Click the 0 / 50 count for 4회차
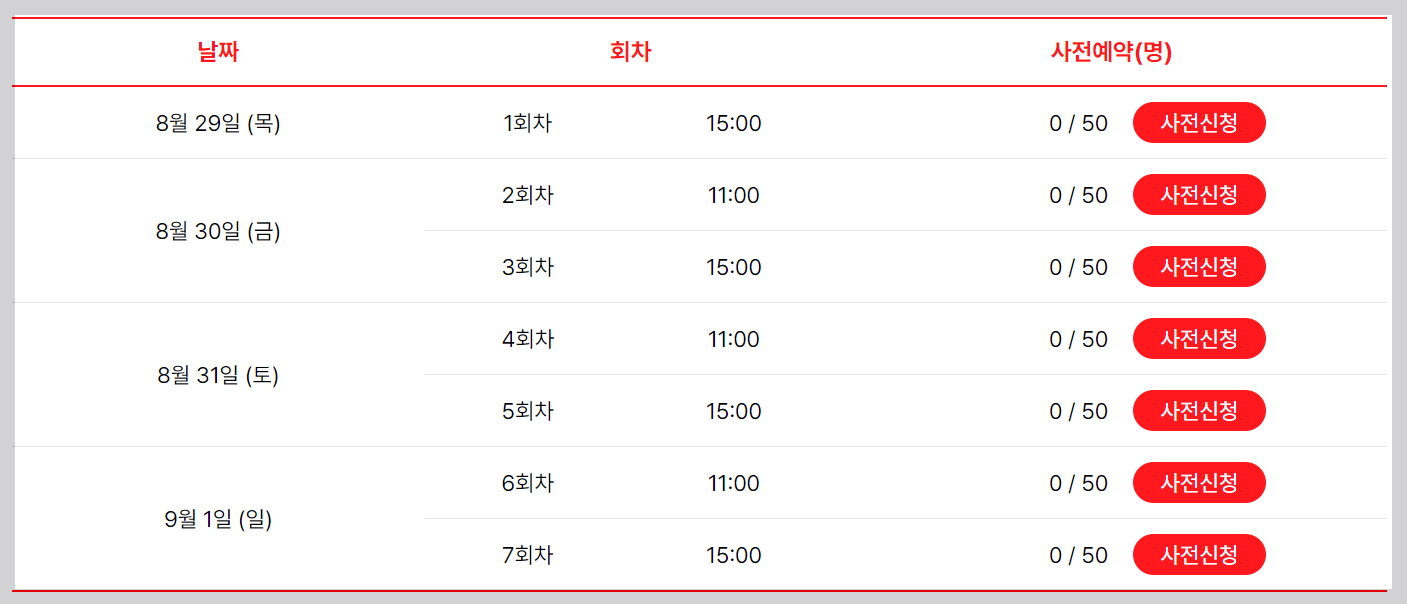1407x604 pixels. click(x=1077, y=338)
